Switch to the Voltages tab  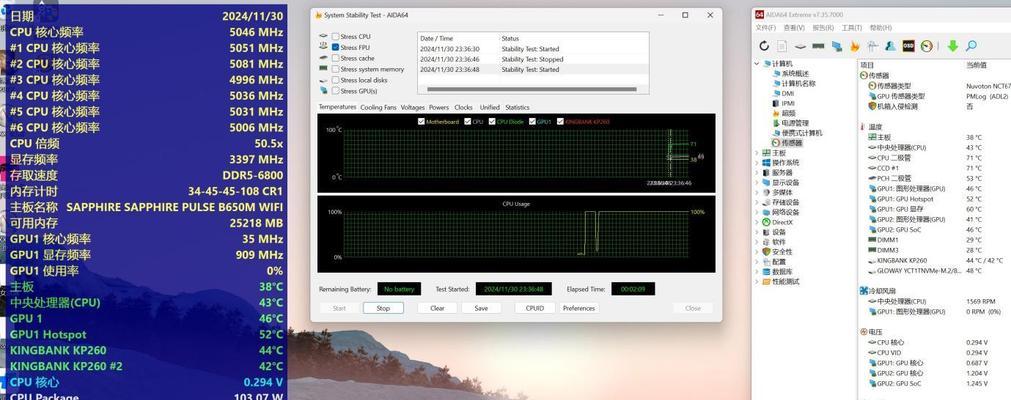tap(413, 108)
